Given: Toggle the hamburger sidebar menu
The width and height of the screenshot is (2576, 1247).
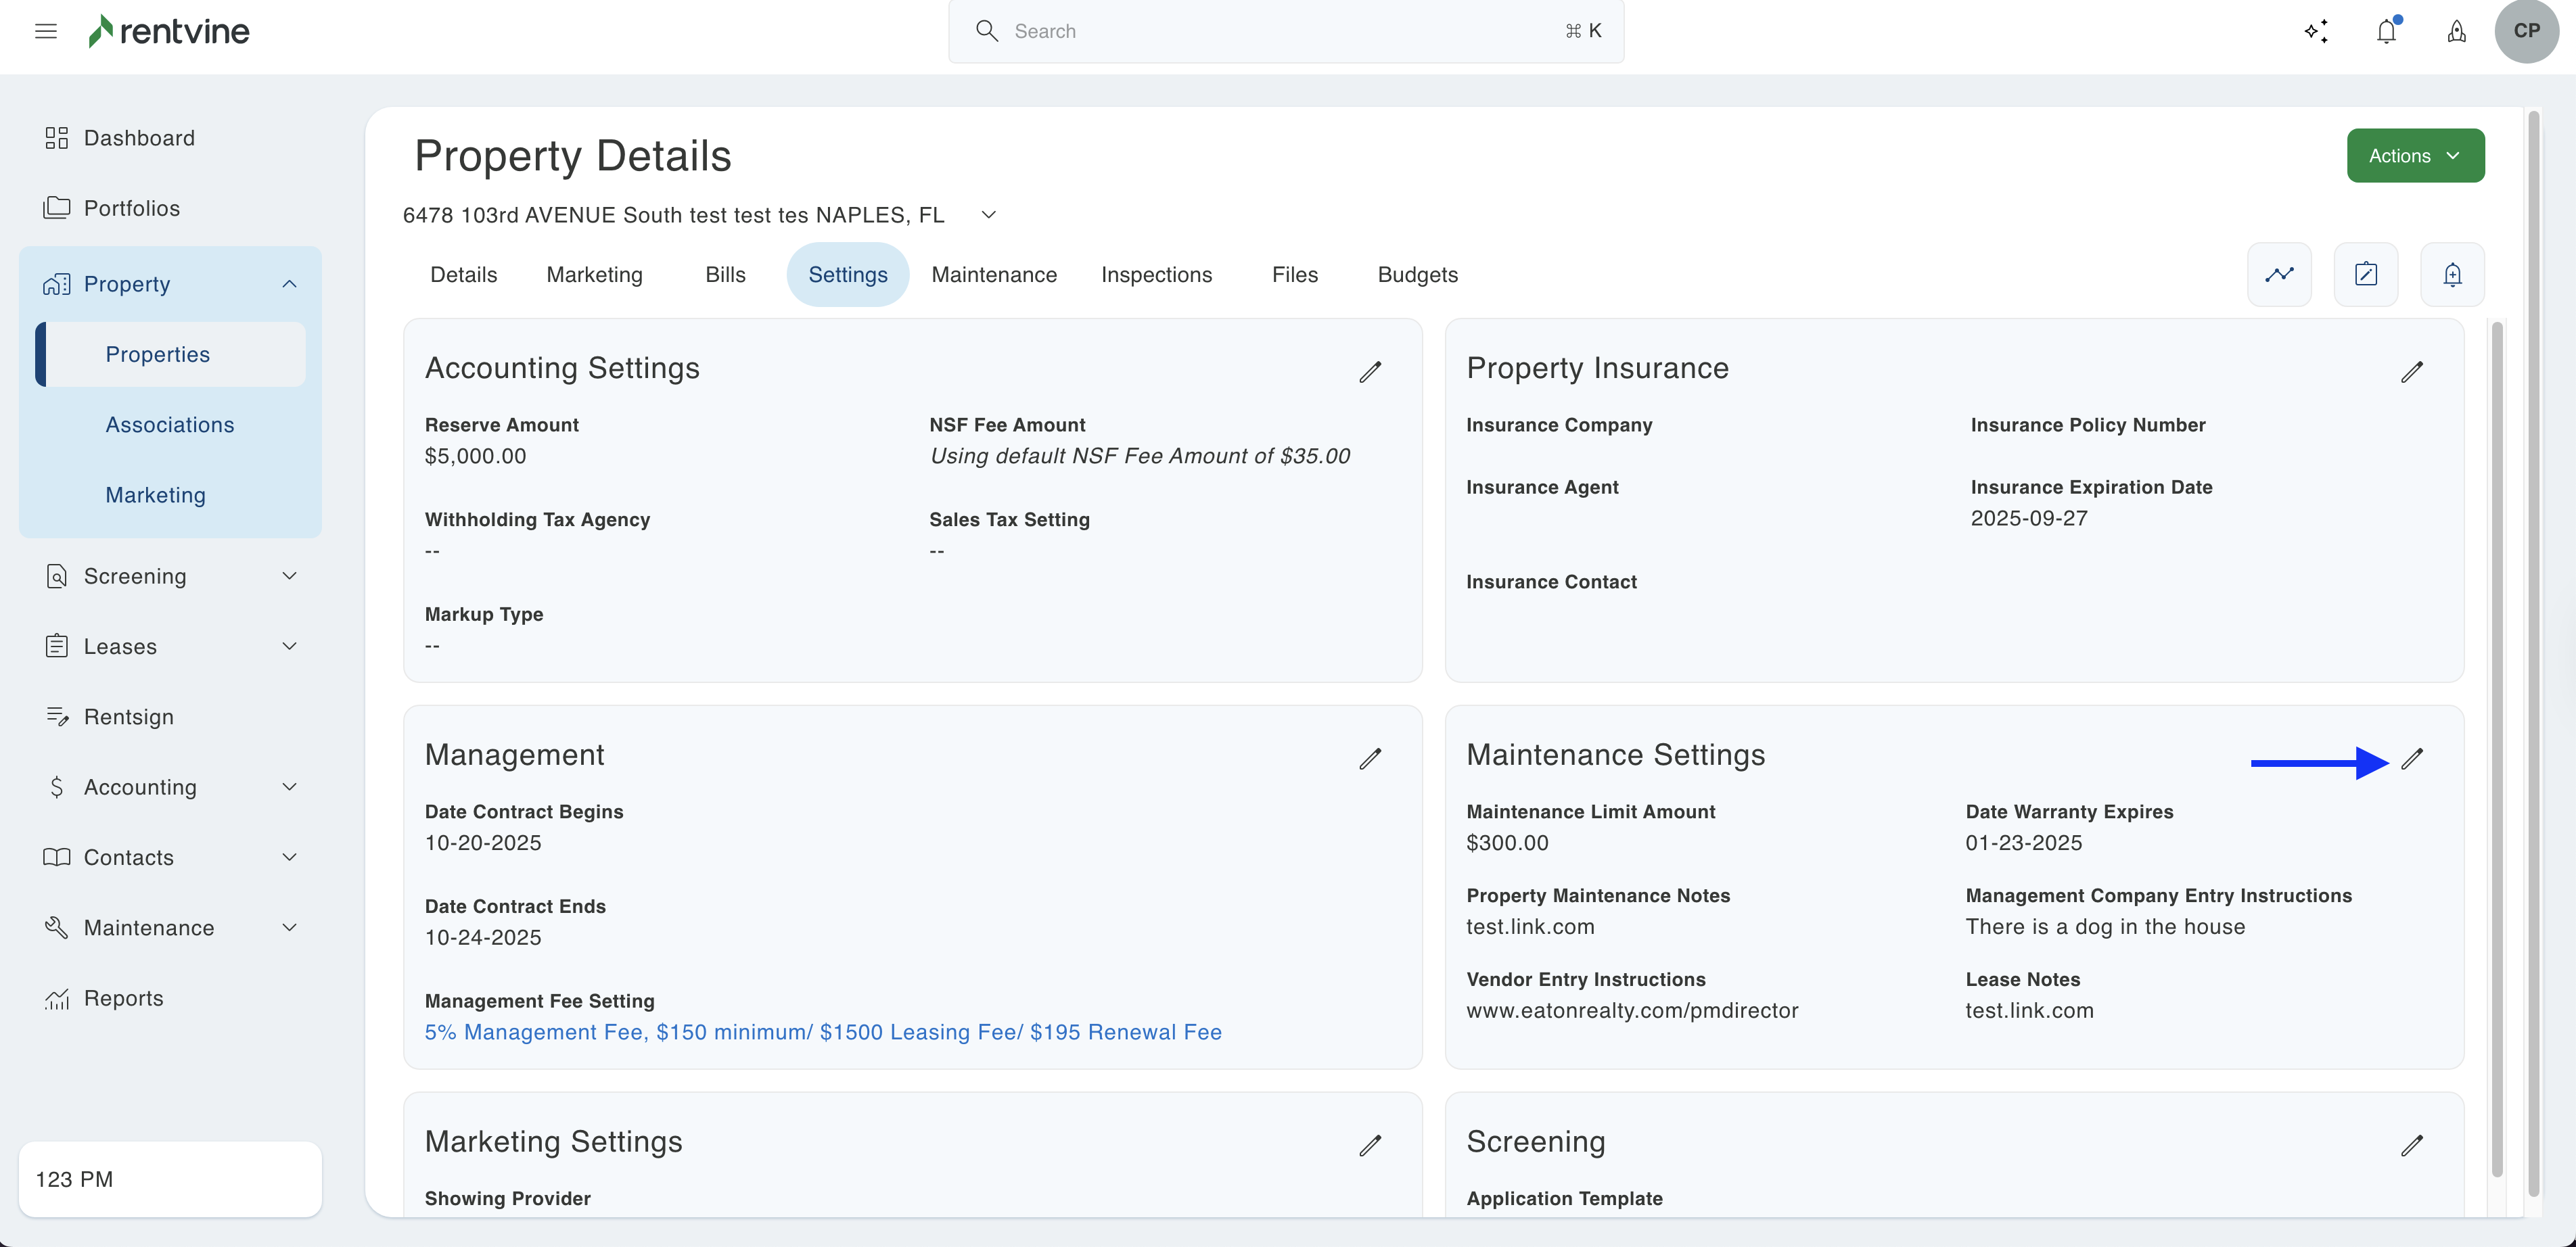Looking at the screenshot, I should [46, 31].
